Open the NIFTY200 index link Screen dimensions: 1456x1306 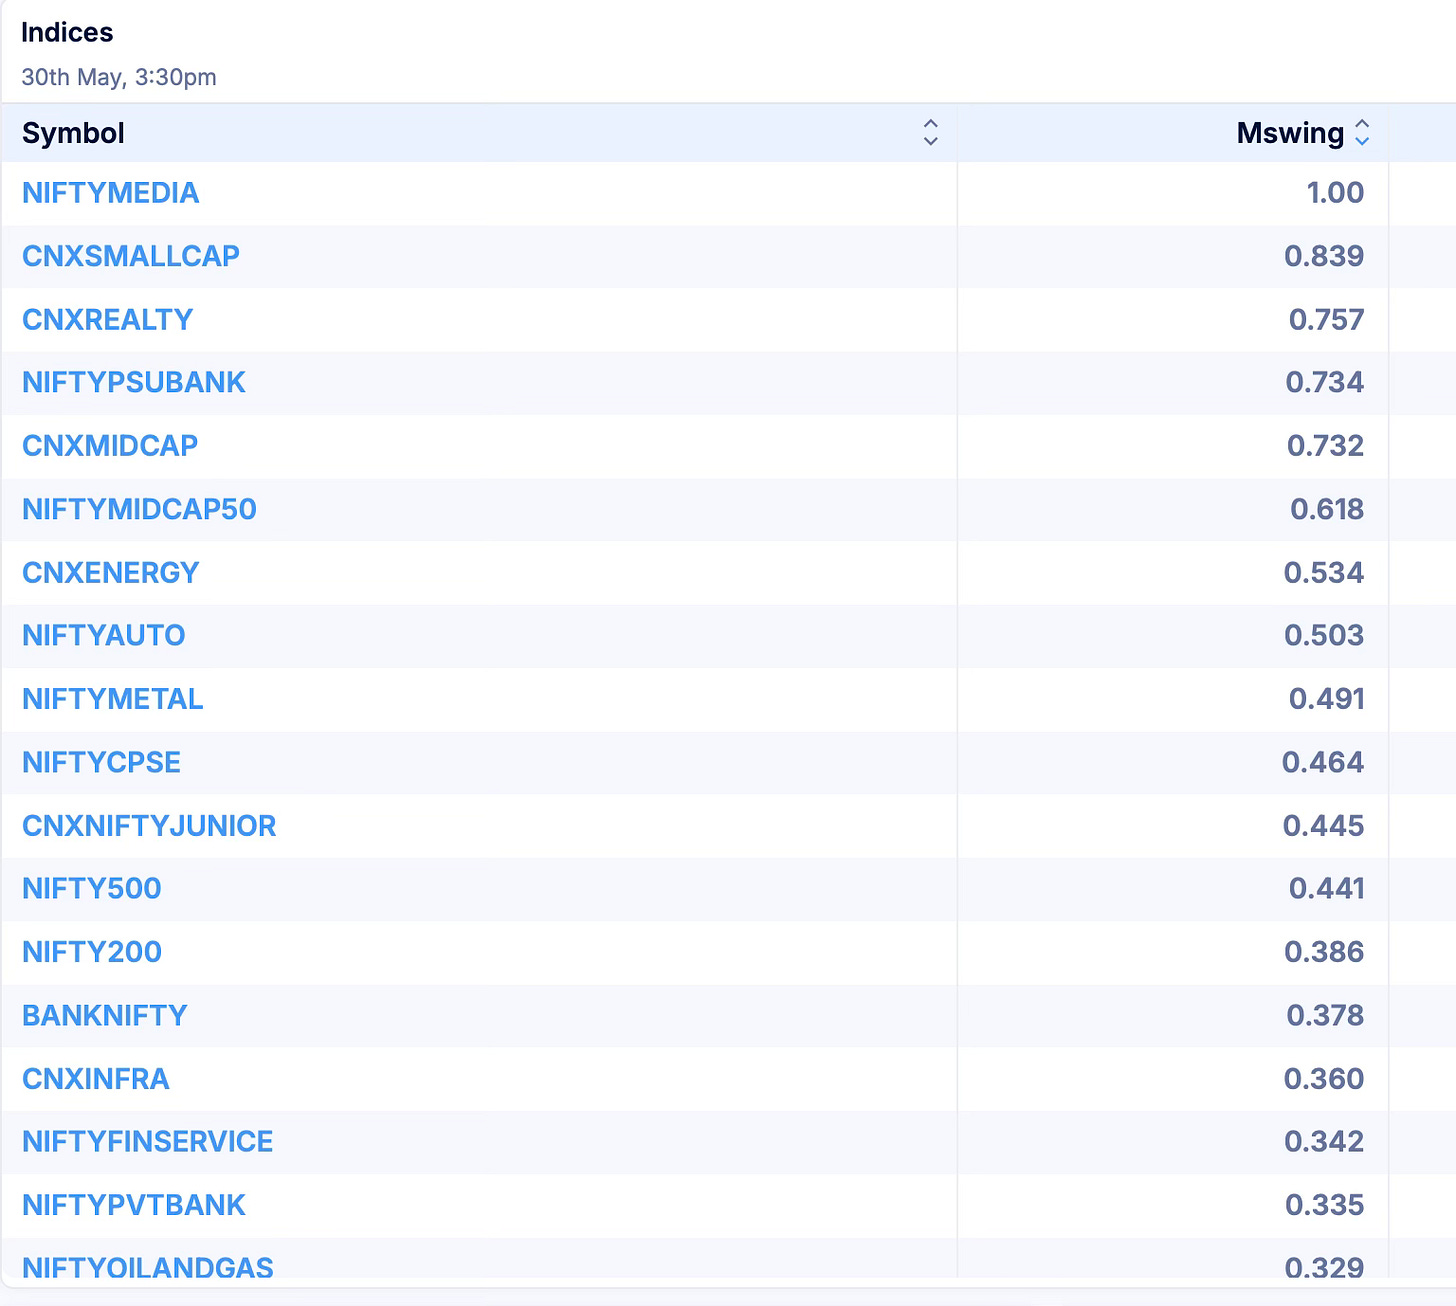click(92, 952)
